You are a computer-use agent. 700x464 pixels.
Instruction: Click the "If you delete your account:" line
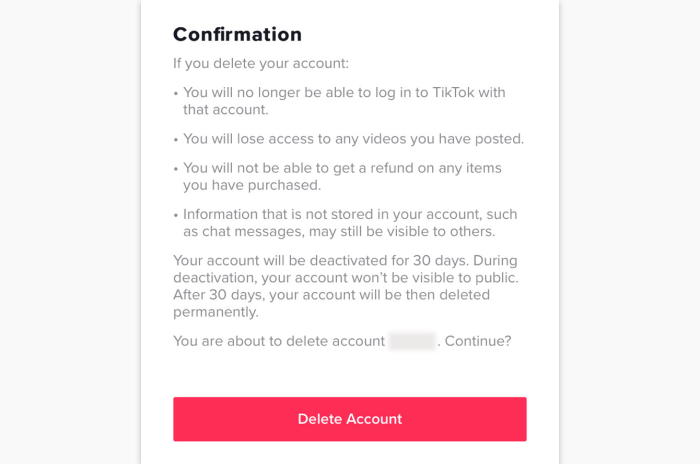click(260, 63)
